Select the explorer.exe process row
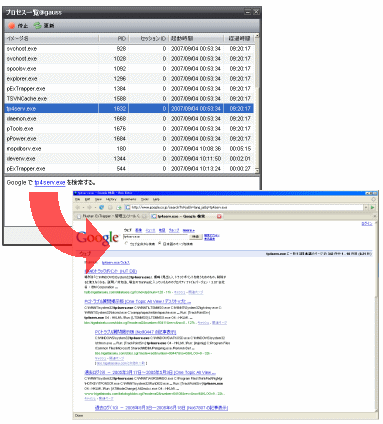This screenshot has width=383, height=424. (129, 79)
